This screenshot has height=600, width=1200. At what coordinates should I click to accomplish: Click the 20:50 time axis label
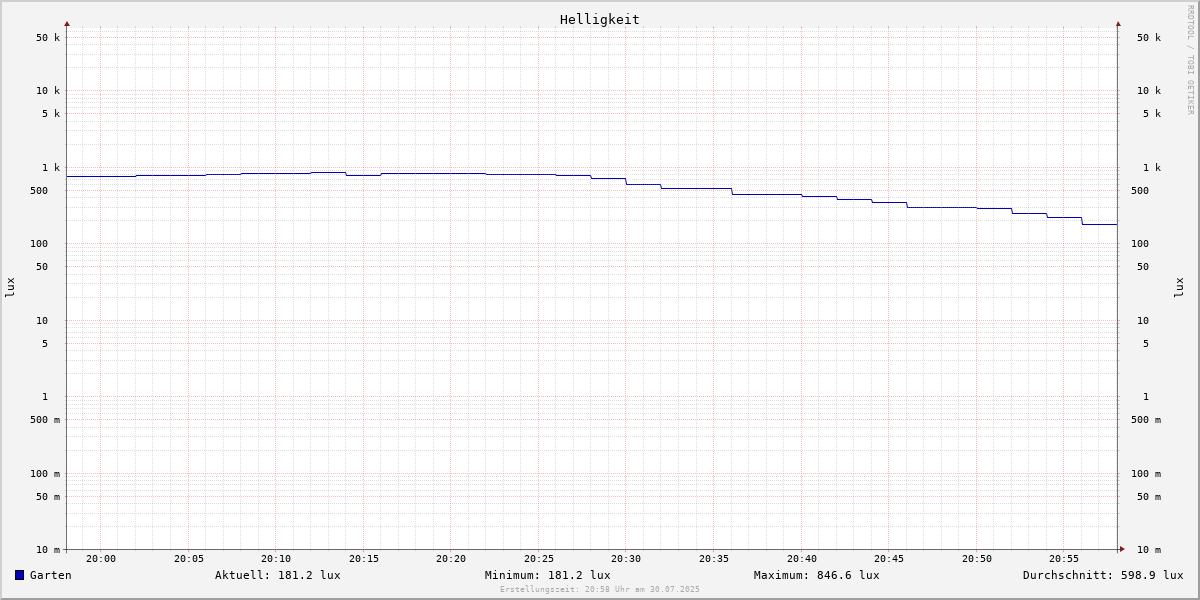click(977, 559)
